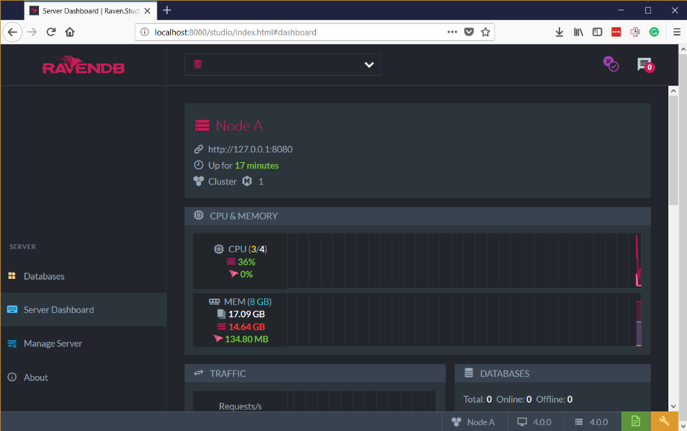Open the Firefox hamburger menu

pyautogui.click(x=676, y=32)
